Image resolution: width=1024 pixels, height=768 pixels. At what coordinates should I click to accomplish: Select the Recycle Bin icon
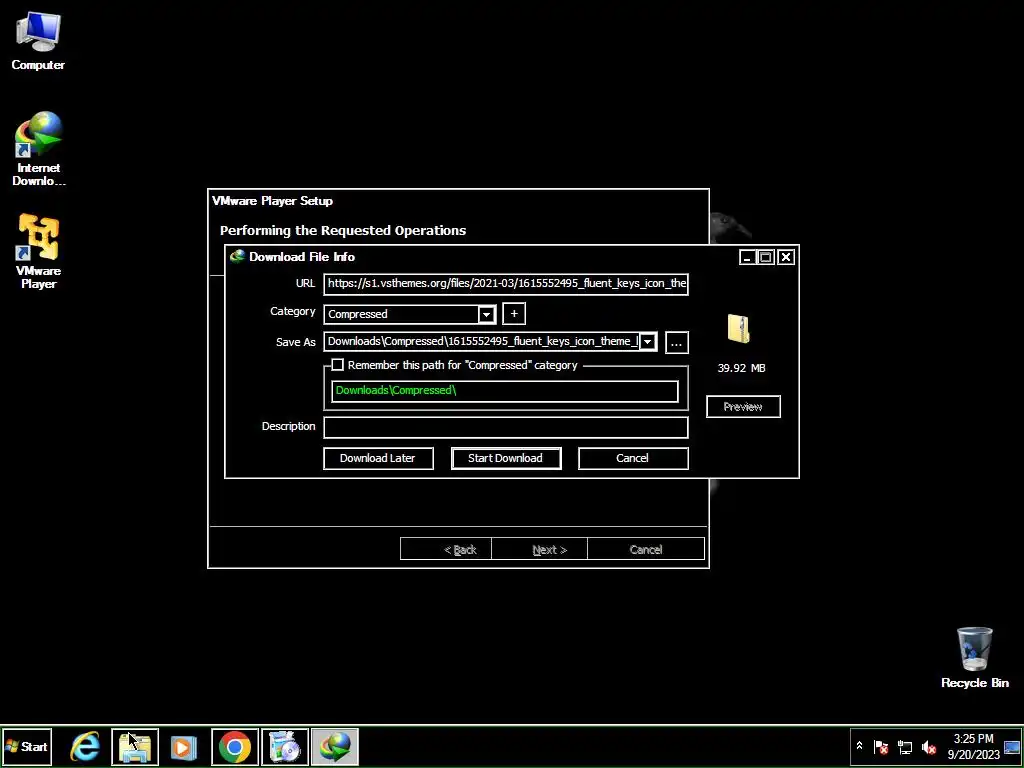point(974,658)
